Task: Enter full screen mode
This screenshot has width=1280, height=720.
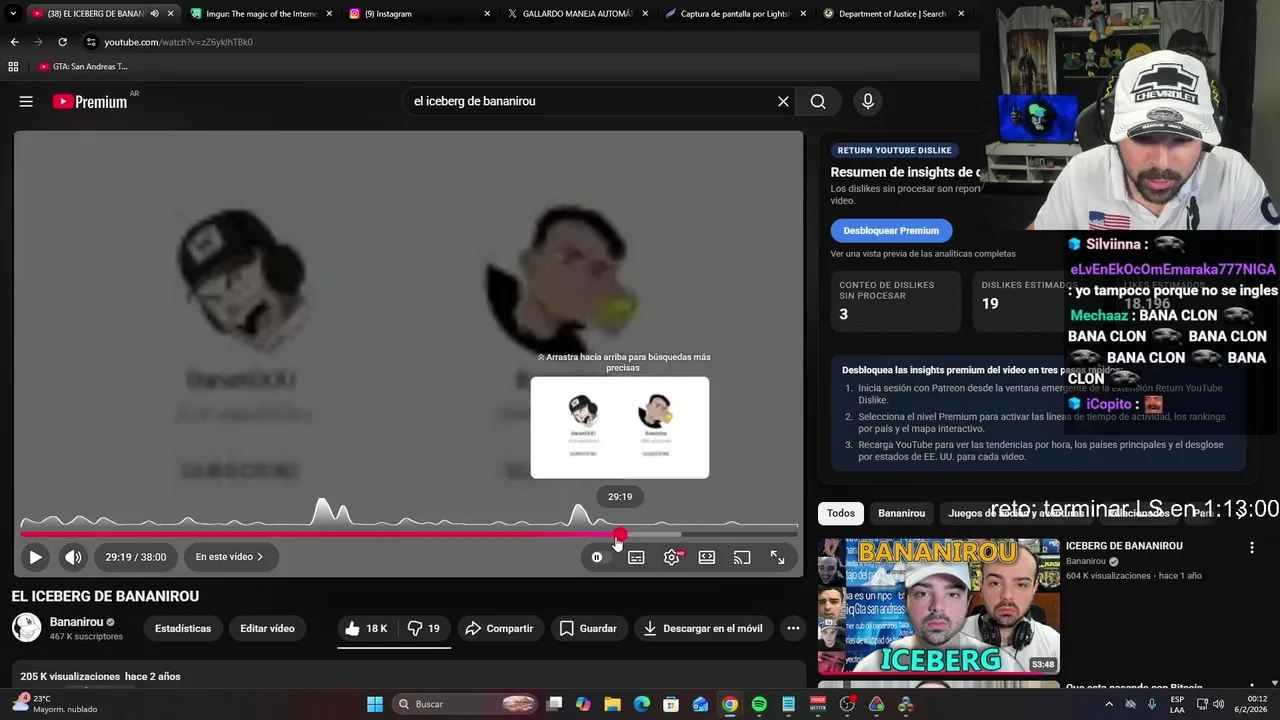Action: coord(777,557)
